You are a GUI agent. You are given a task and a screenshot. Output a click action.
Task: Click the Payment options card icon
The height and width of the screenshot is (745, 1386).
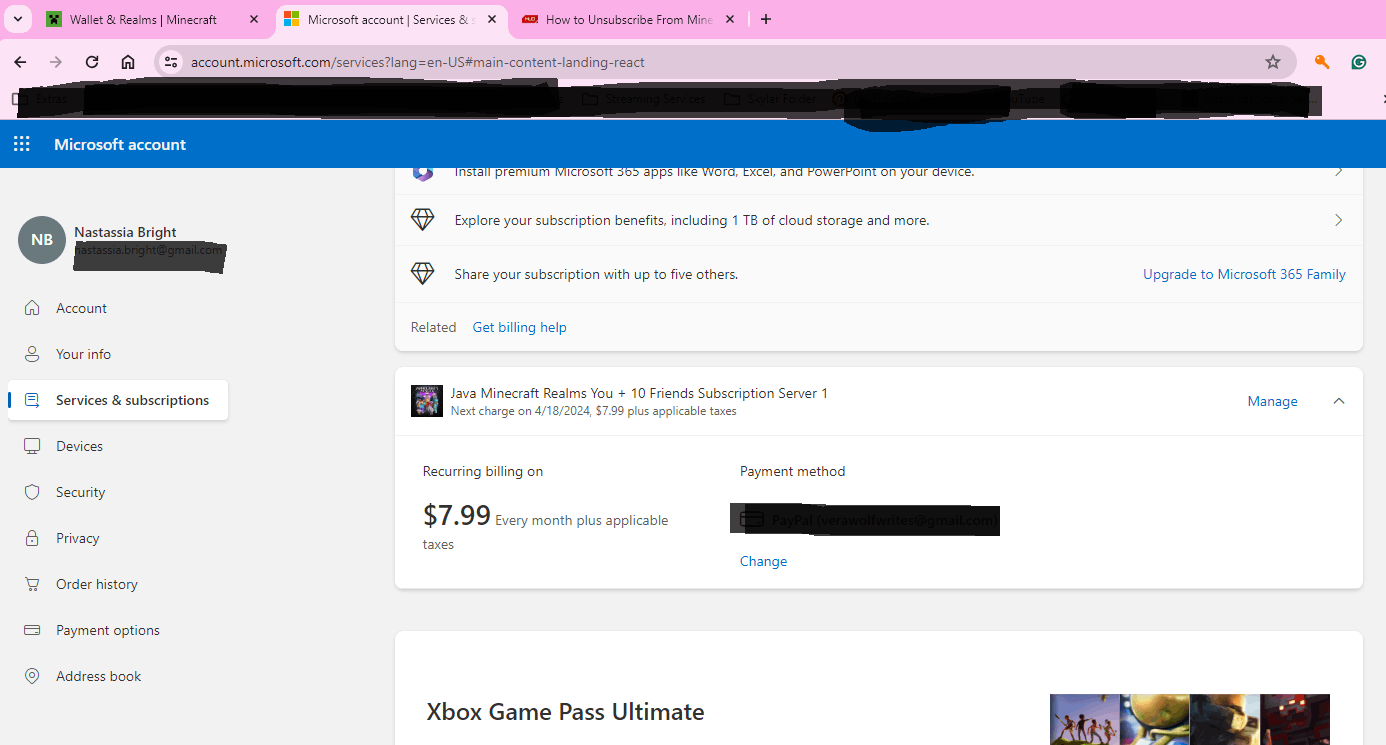32,630
